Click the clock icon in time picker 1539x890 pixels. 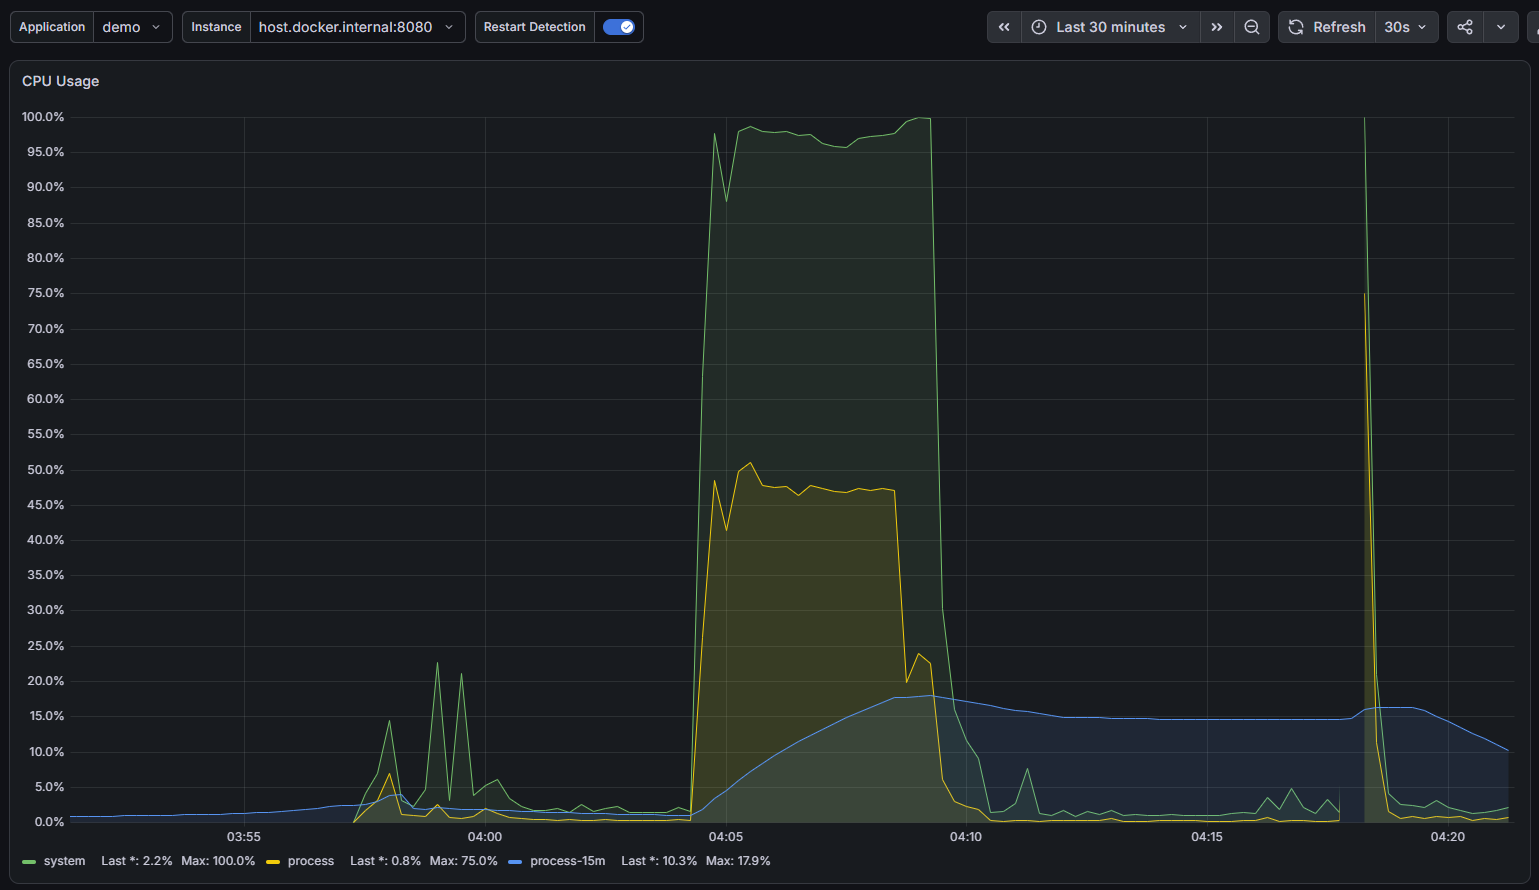point(1039,27)
